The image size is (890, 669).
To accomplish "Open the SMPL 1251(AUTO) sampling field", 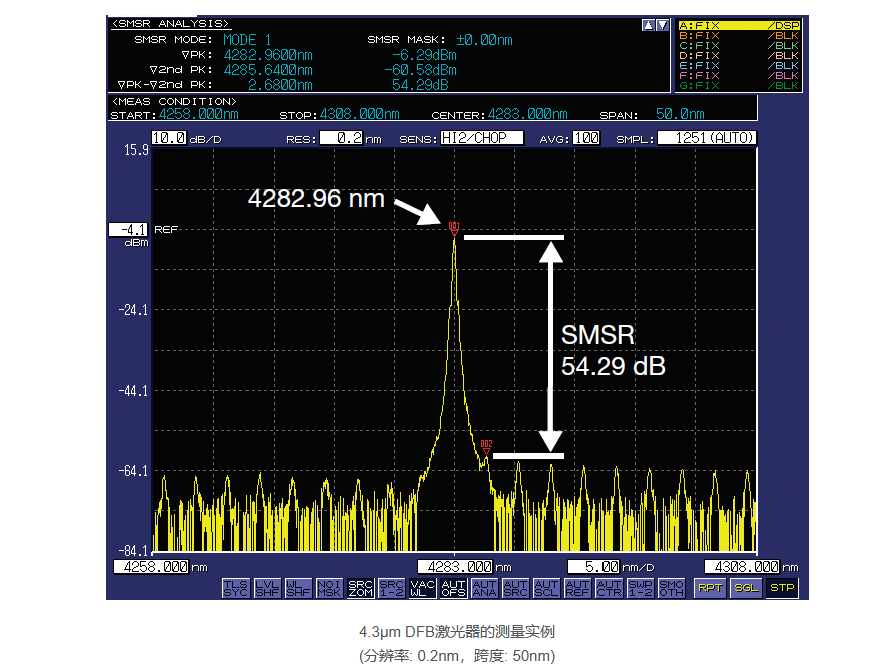I will click(x=707, y=139).
